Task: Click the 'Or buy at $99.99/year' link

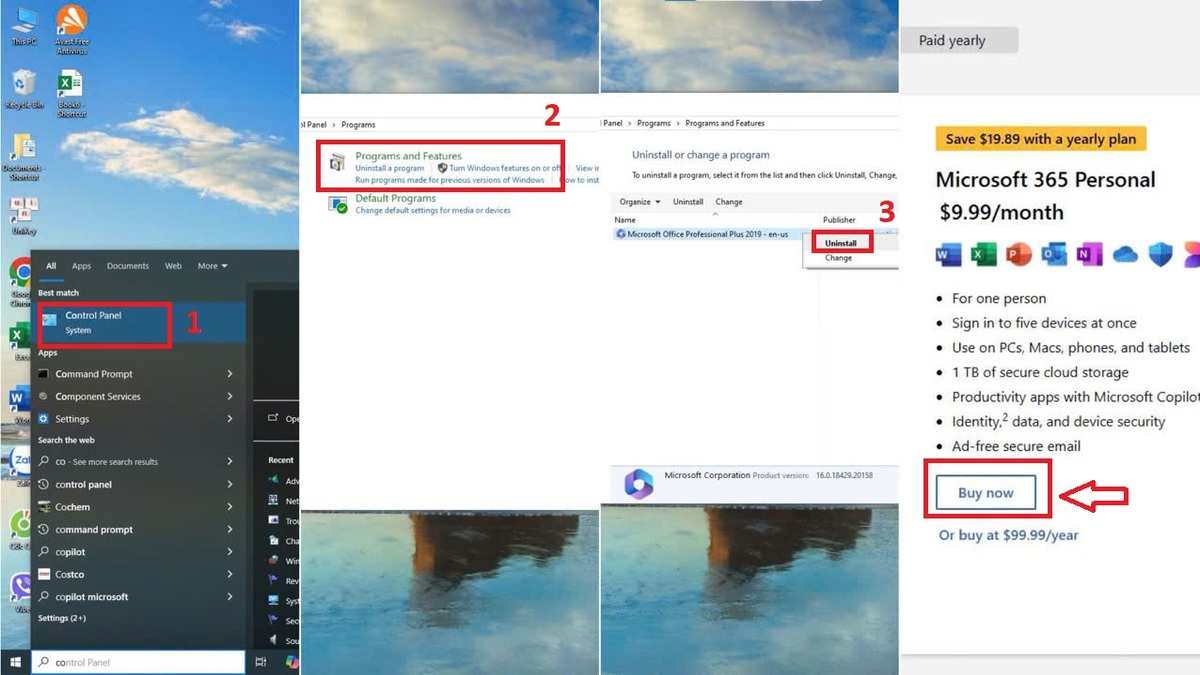Action: (1009, 535)
